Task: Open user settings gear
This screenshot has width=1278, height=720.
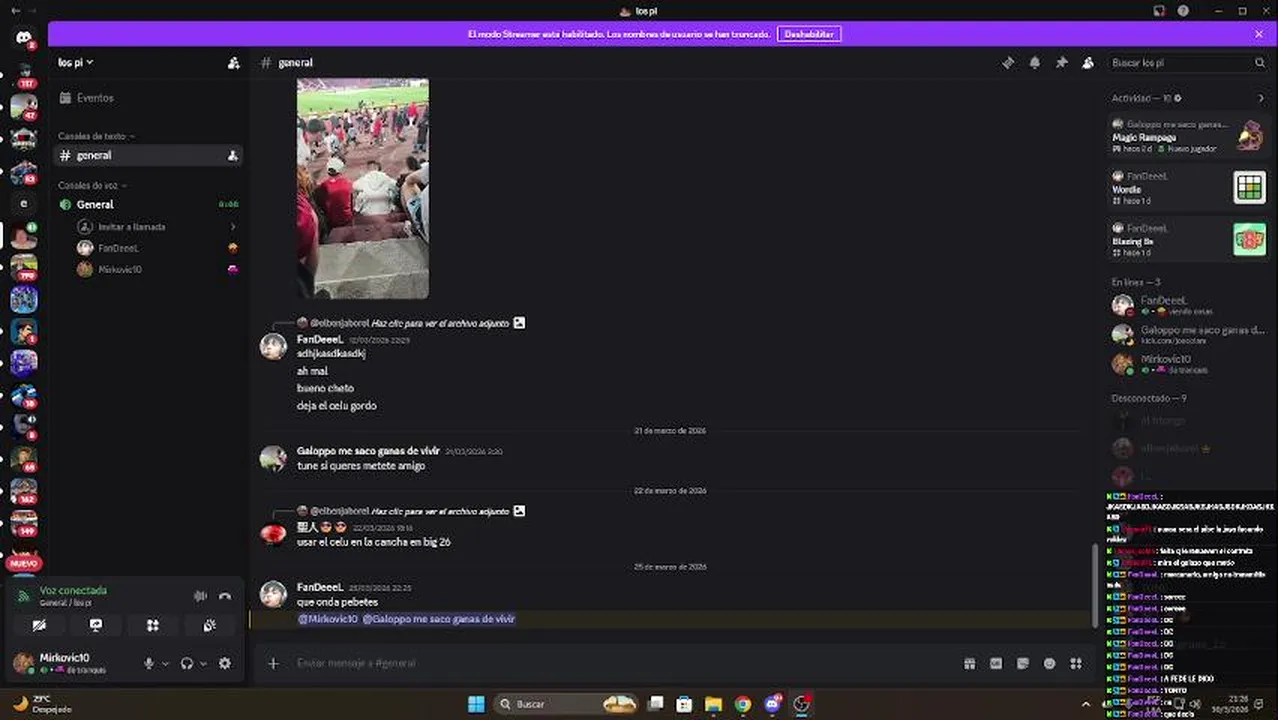Action: pyautogui.click(x=225, y=663)
